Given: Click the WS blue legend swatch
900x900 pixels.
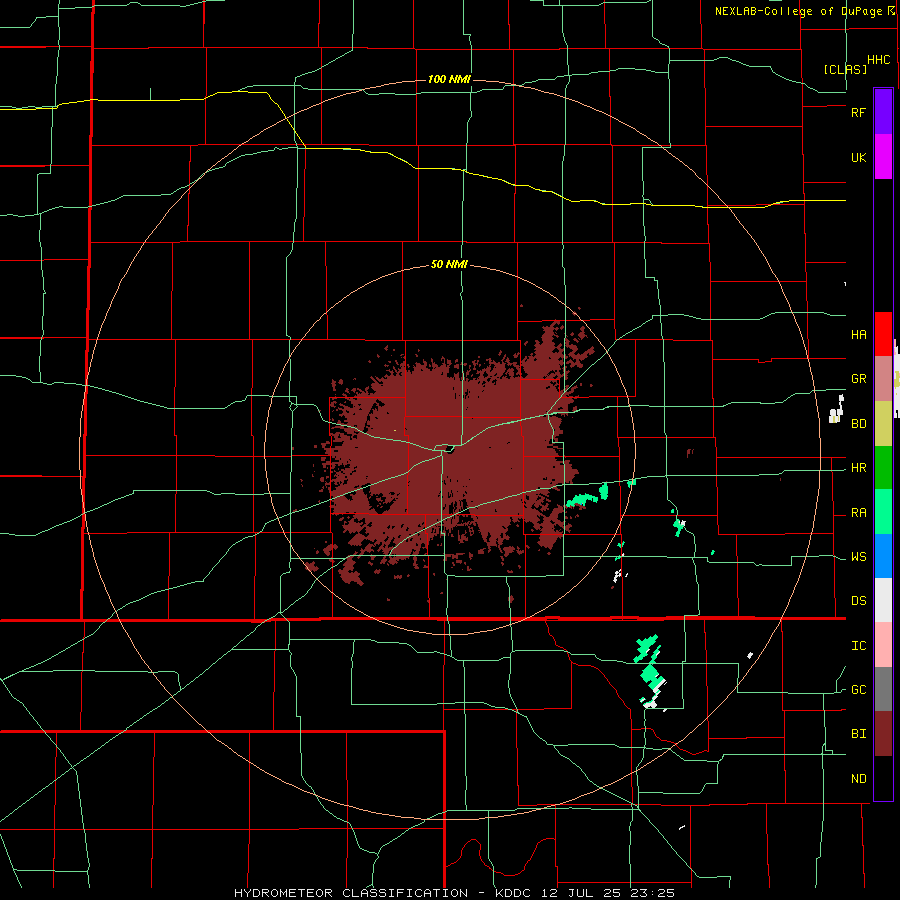Looking at the screenshot, I should (883, 556).
